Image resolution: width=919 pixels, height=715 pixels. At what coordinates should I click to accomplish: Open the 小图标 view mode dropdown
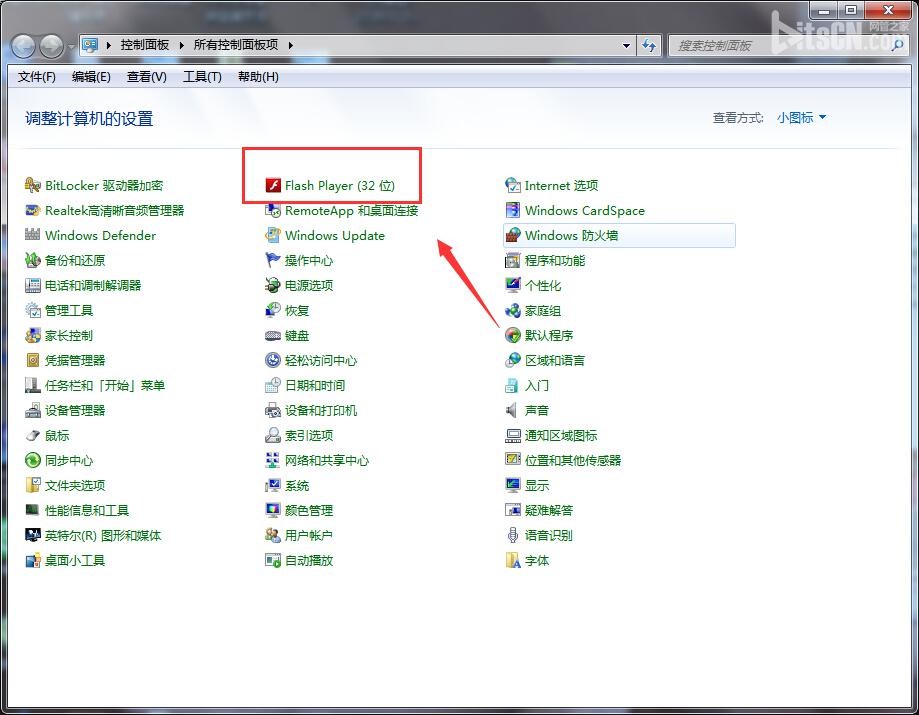(x=801, y=118)
